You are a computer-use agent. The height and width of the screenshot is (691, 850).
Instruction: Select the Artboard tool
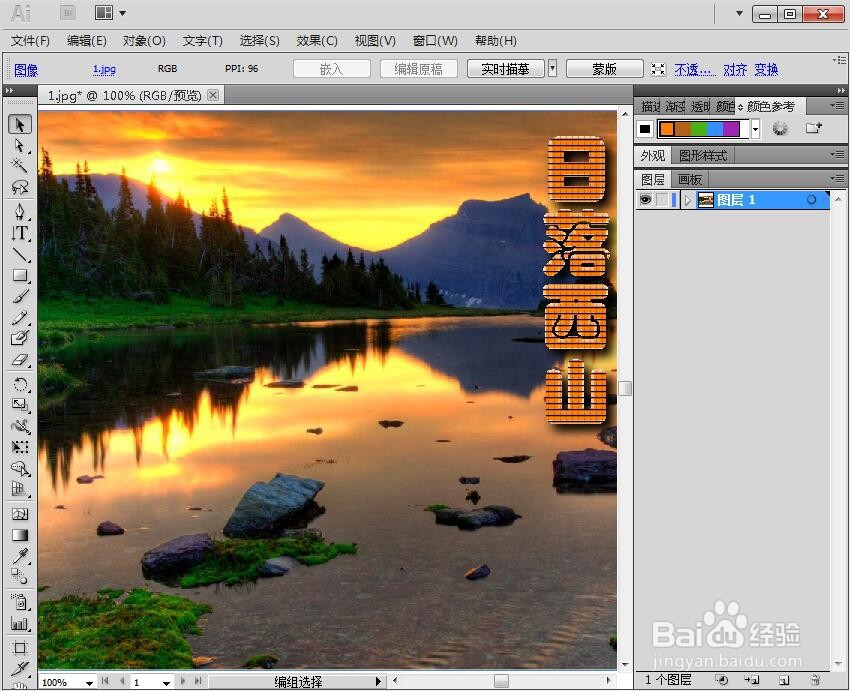(x=20, y=648)
